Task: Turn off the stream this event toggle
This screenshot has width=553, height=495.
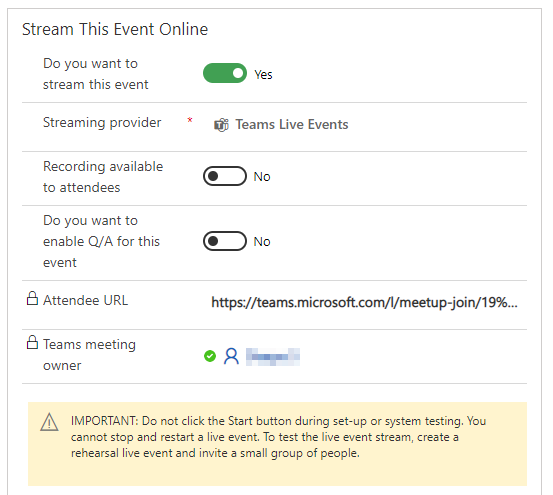Action: pyautogui.click(x=225, y=73)
